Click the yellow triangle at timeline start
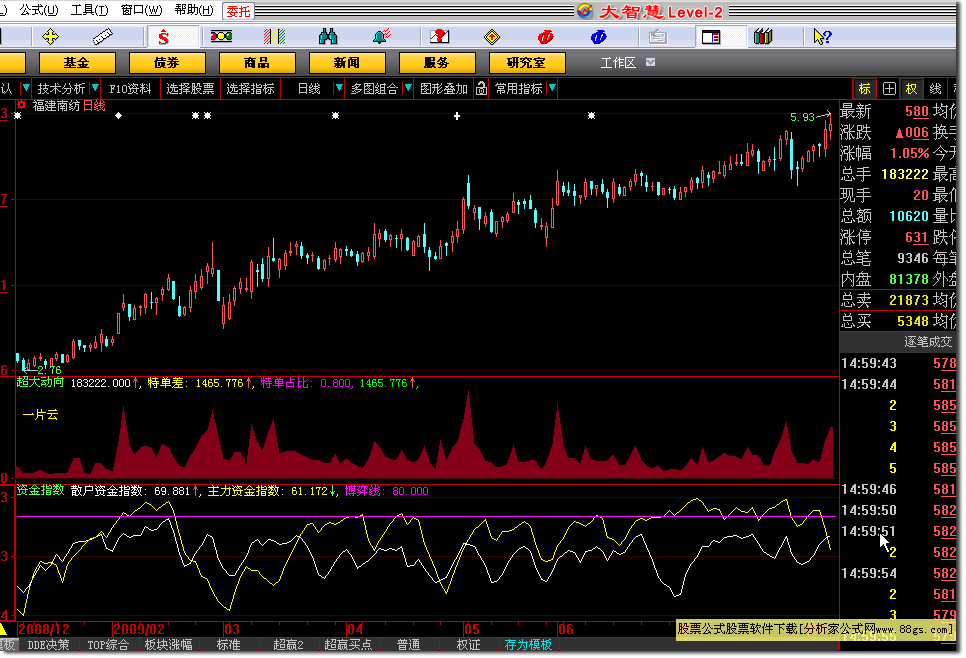Image resolution: width=966 pixels, height=658 pixels. (x=3, y=629)
